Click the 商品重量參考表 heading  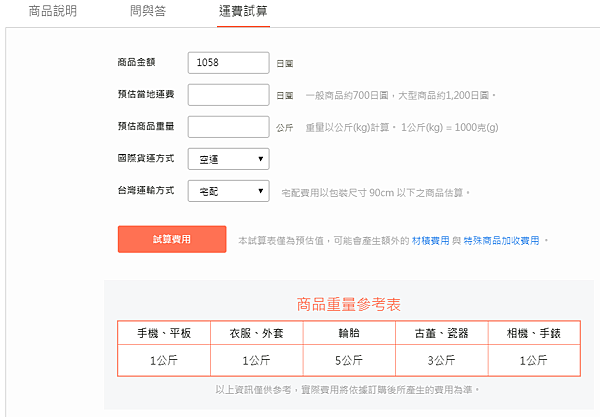[x=349, y=303]
